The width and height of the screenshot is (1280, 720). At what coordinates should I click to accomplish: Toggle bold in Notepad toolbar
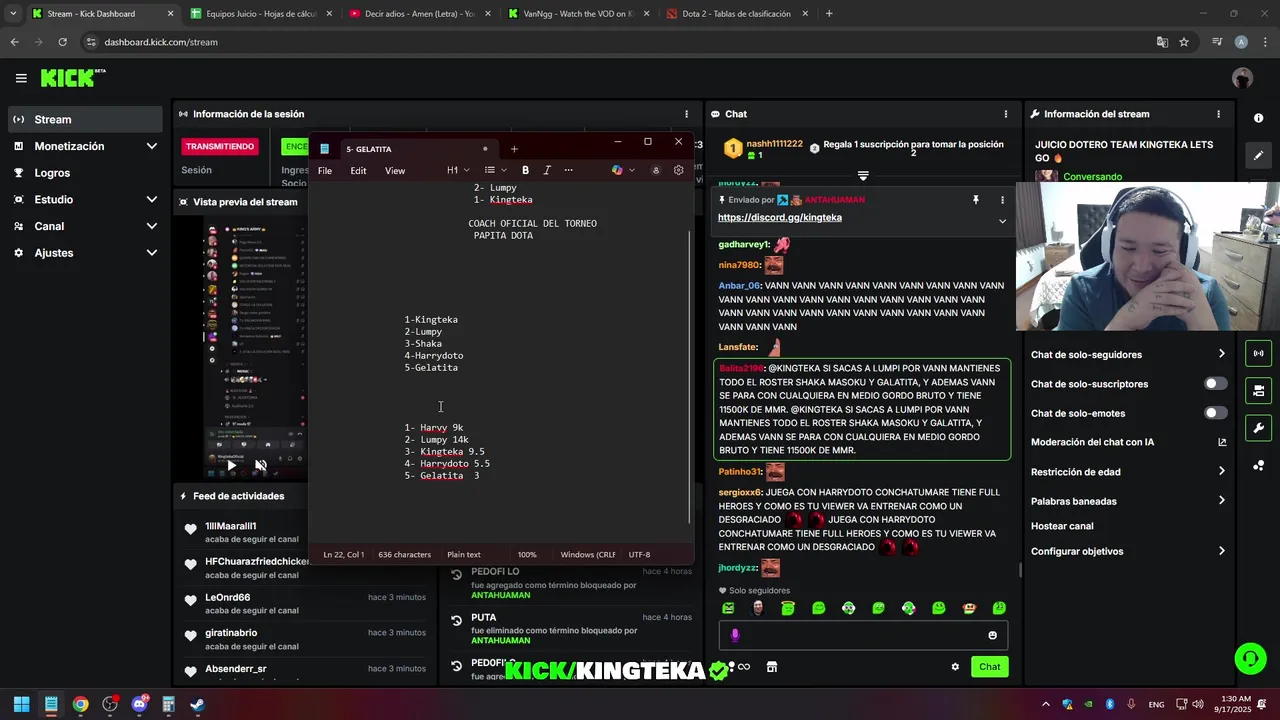[x=525, y=170]
